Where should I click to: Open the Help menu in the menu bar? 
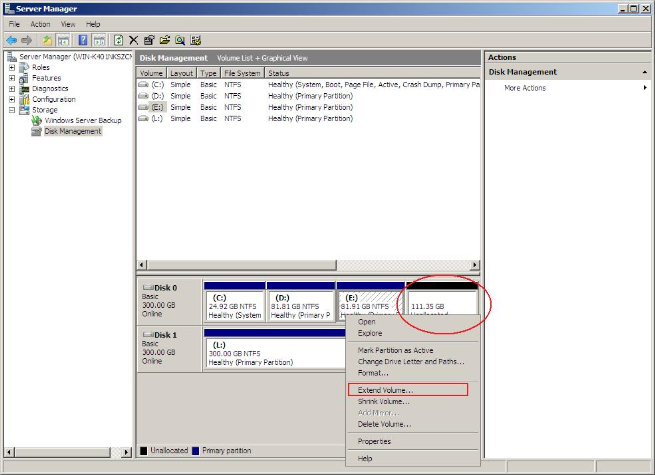(93, 24)
